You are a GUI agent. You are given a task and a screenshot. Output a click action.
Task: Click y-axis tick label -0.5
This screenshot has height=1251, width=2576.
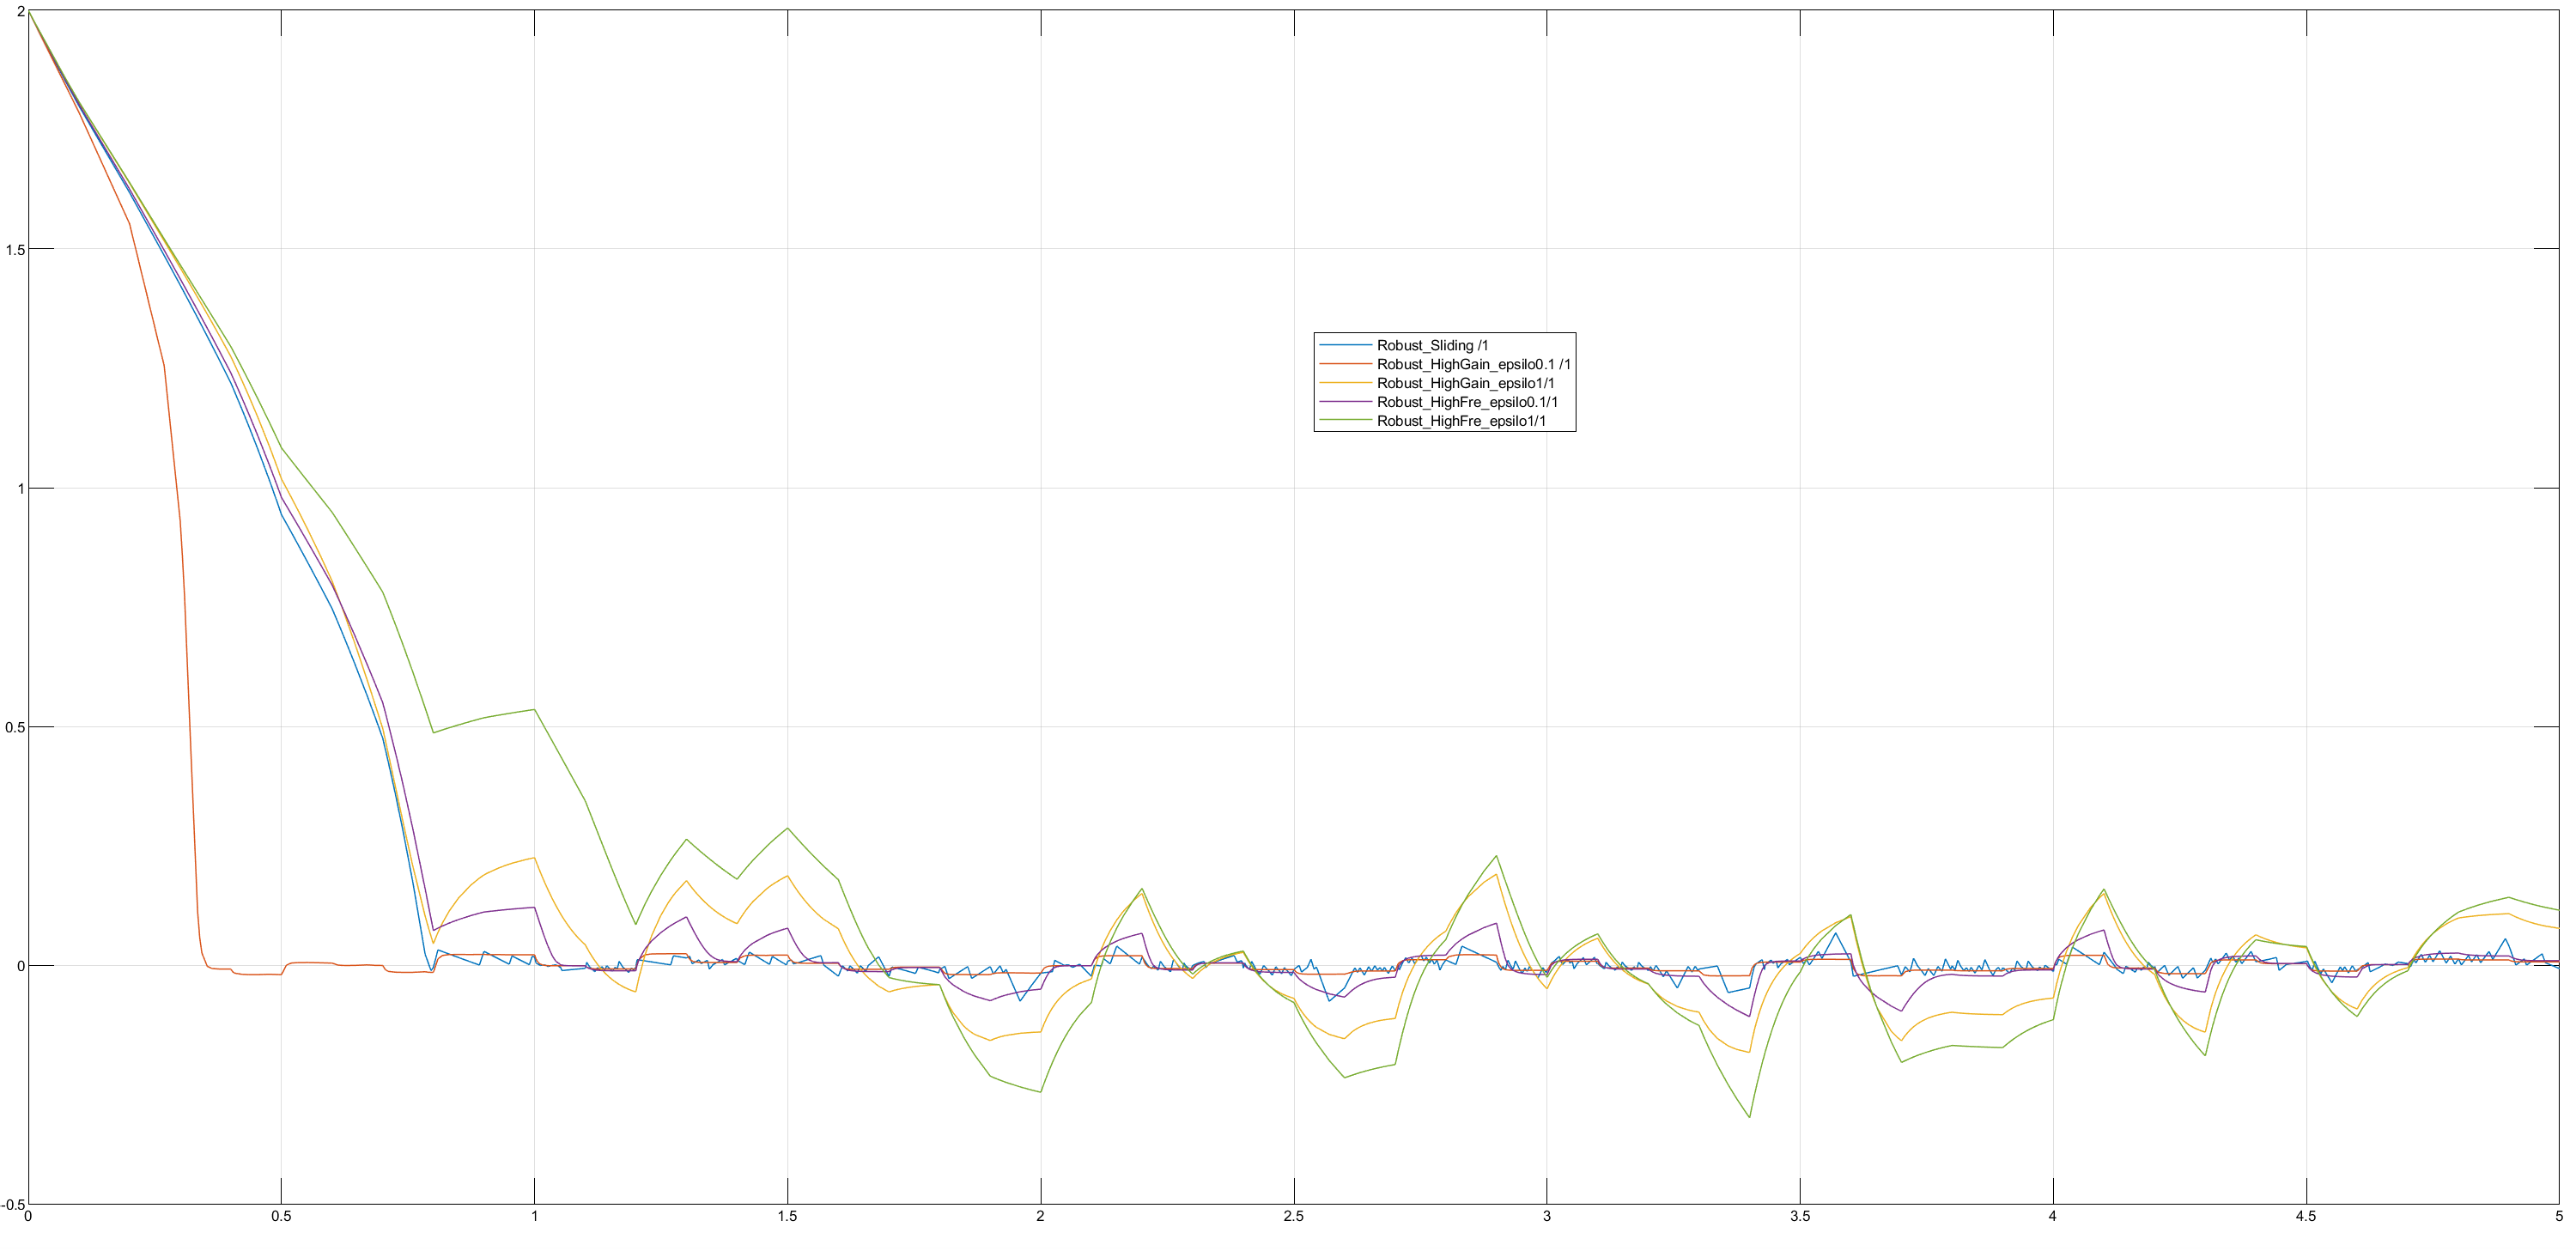tap(12, 1205)
